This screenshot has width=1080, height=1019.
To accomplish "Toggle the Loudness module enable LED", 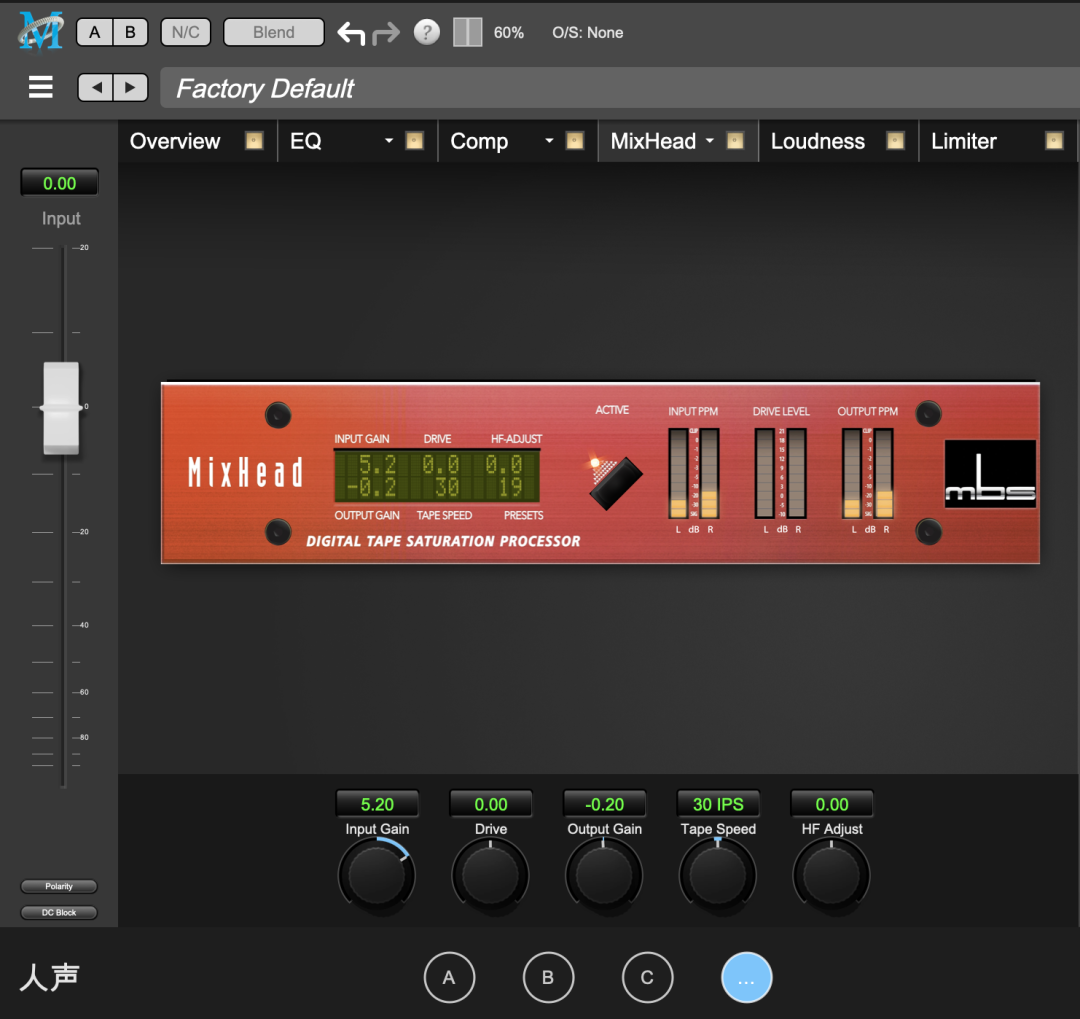I will click(895, 141).
